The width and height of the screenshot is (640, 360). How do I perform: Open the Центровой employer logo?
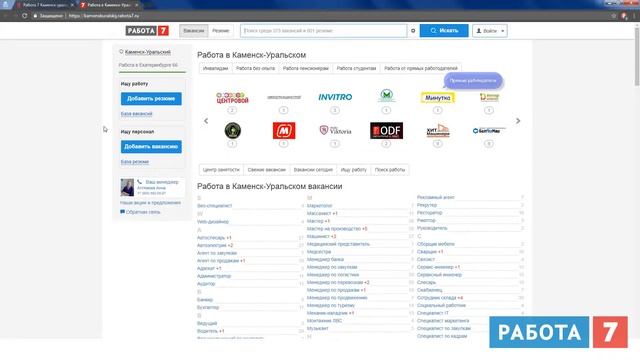[x=232, y=98]
